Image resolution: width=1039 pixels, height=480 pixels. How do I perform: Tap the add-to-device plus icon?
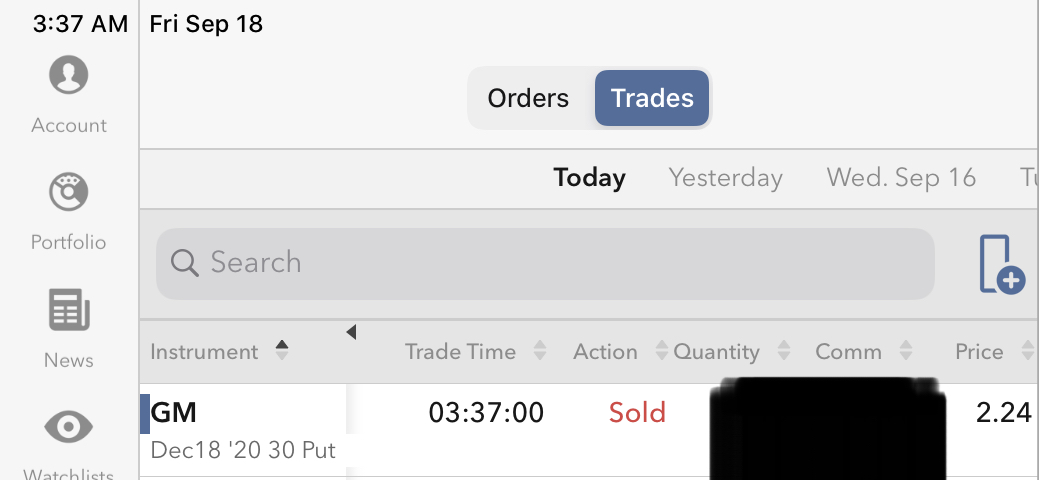(x=1001, y=265)
